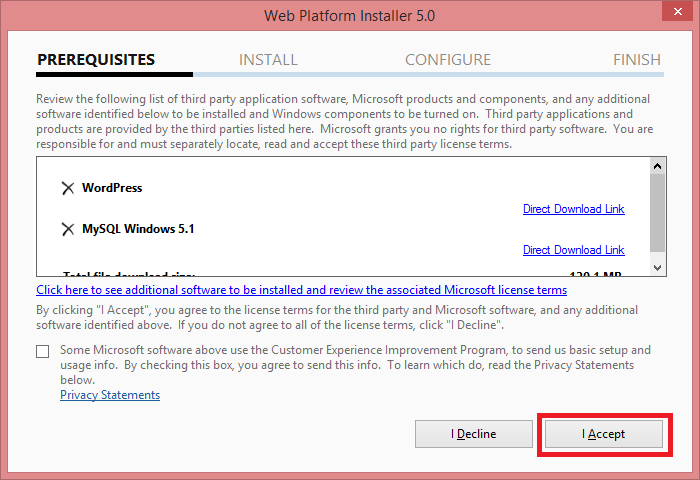Viewport: 700px width, 480px height.
Task: Select the INSTALL step tab
Action: coord(268,59)
